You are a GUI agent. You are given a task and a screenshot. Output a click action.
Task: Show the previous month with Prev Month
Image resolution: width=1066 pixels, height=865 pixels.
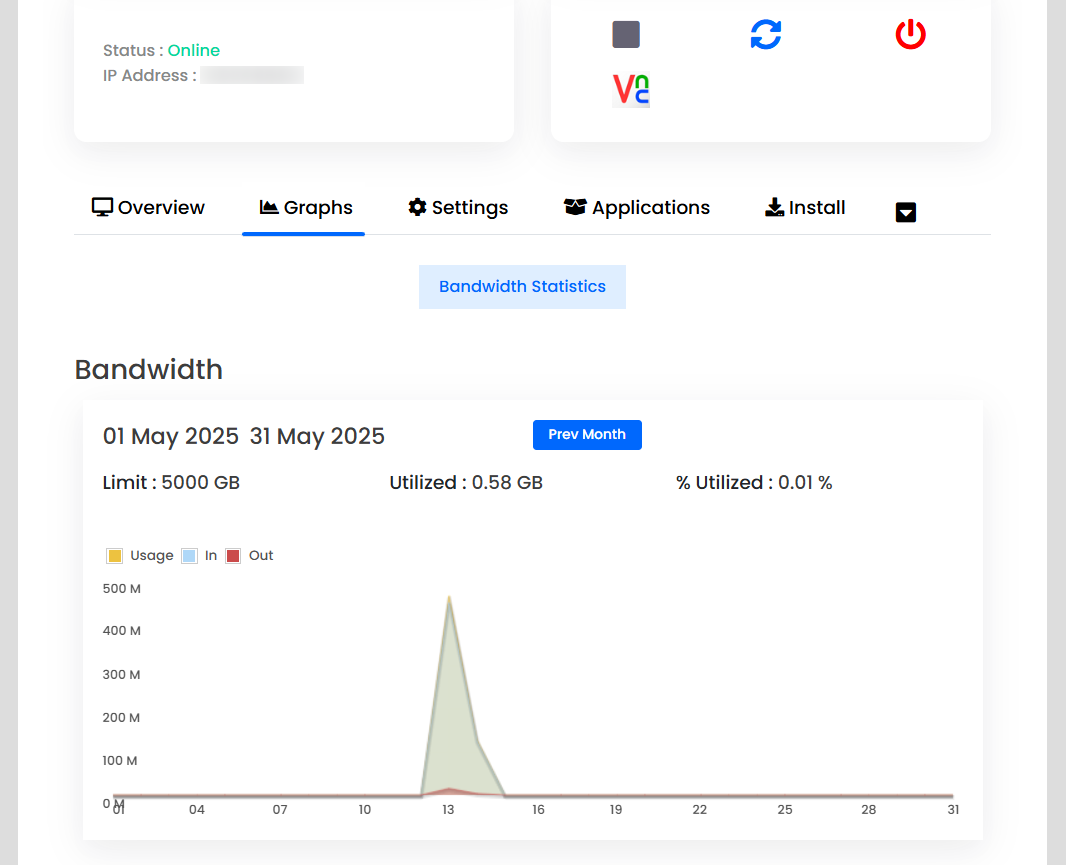pyautogui.click(x=587, y=435)
